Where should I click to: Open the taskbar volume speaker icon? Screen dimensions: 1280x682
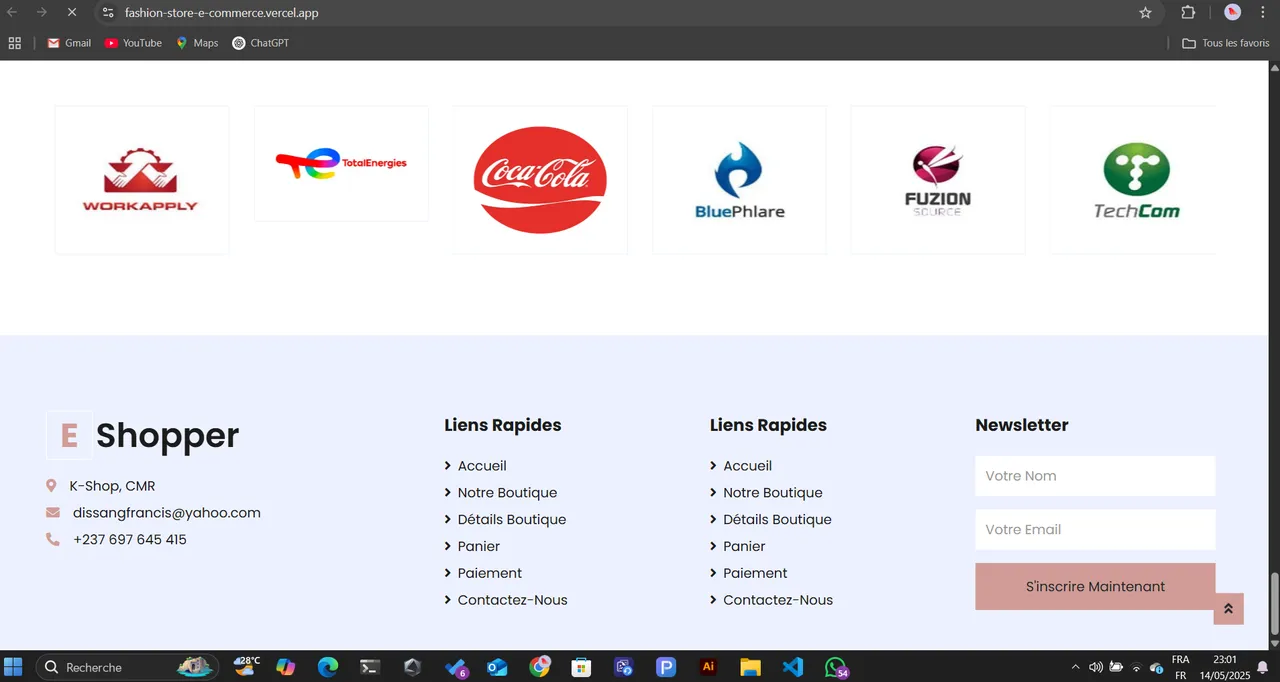[x=1096, y=667]
